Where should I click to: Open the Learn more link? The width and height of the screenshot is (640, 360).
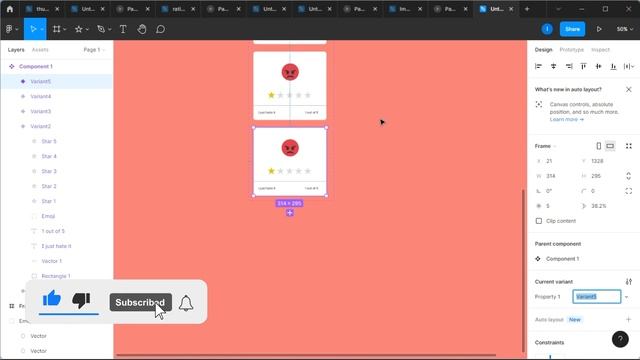tap(567, 119)
